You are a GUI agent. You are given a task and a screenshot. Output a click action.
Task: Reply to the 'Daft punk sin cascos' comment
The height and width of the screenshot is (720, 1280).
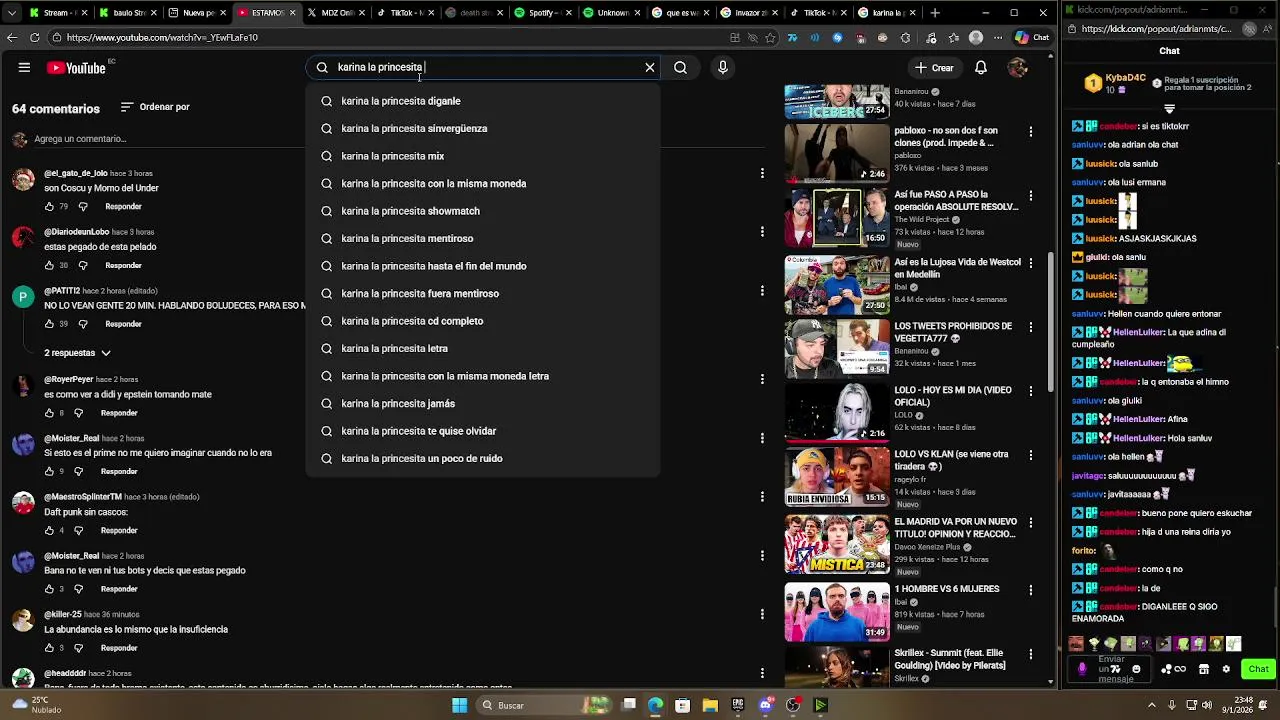(119, 530)
